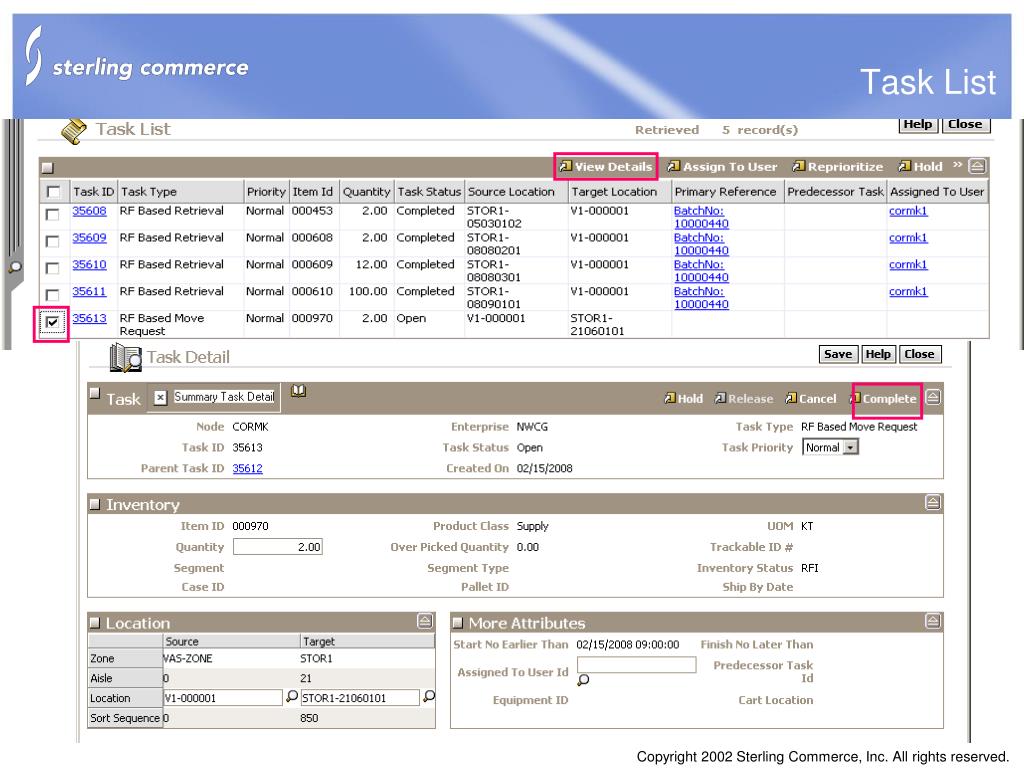The height and width of the screenshot is (768, 1024).
Task: Click the Complete action in Task Detail
Action: [x=884, y=398]
